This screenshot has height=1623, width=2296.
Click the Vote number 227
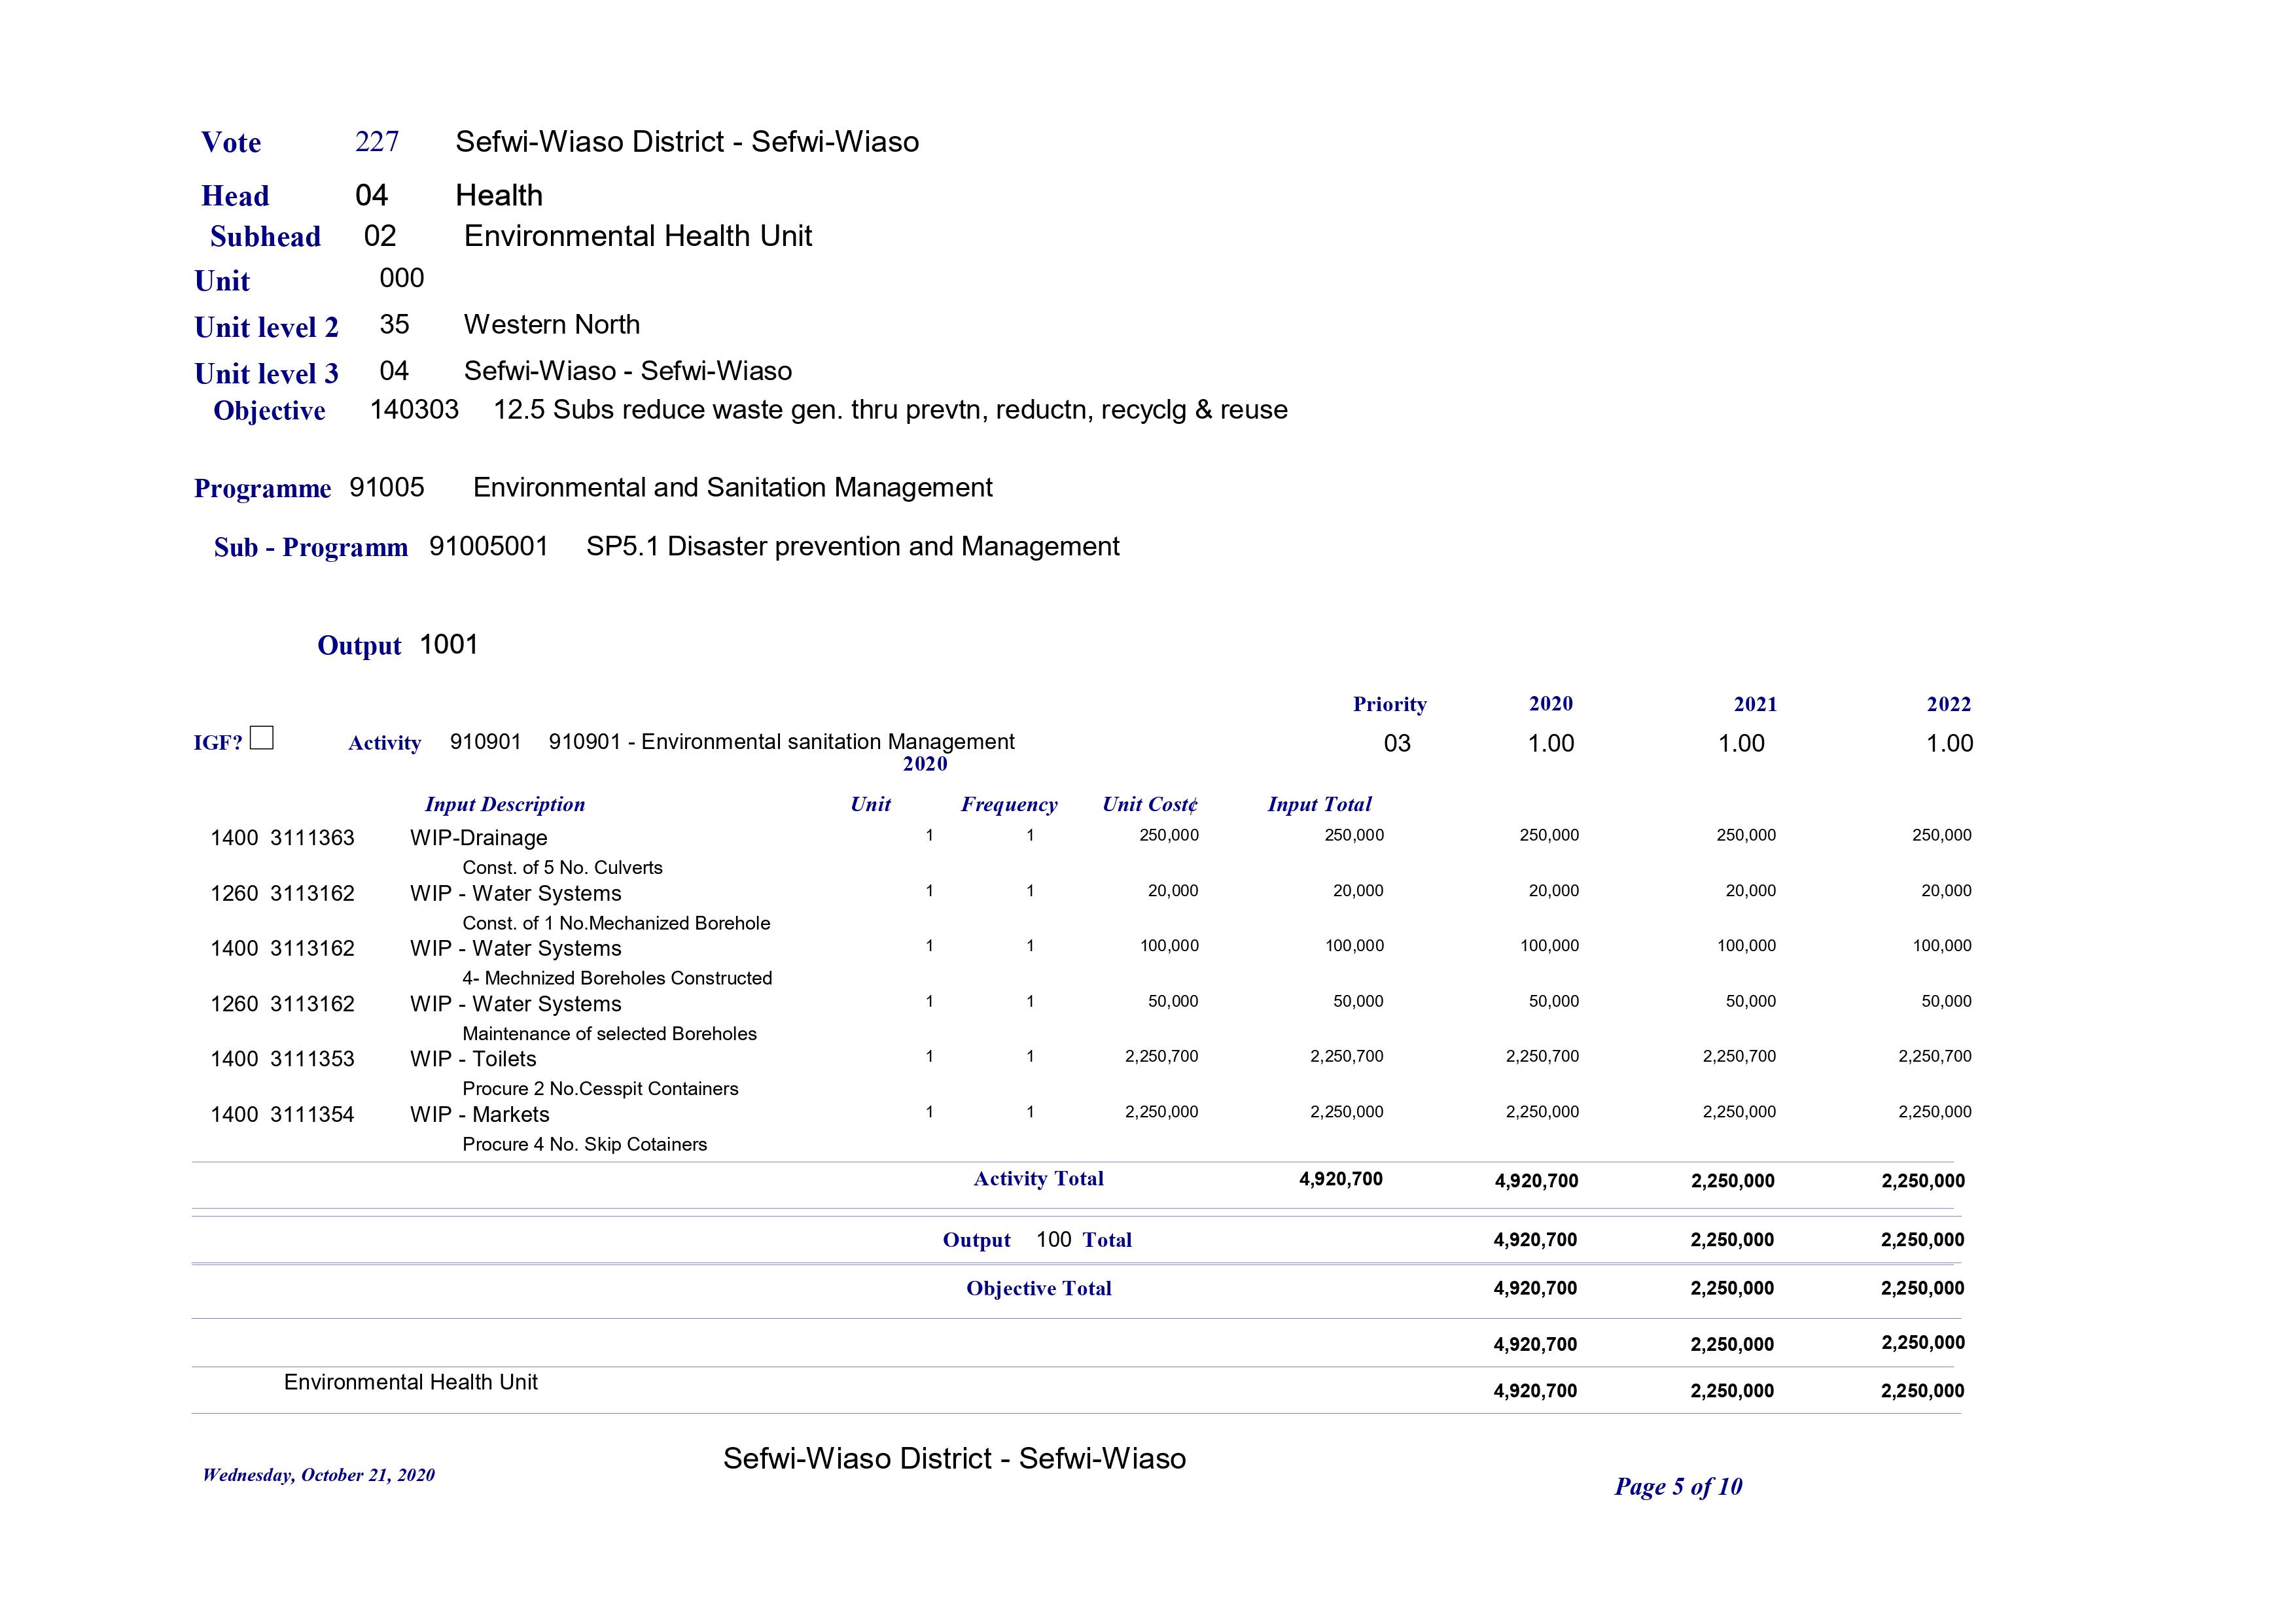click(377, 142)
